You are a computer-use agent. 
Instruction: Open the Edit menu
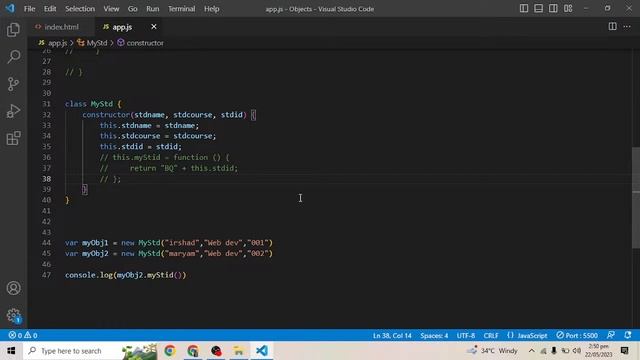[50, 9]
